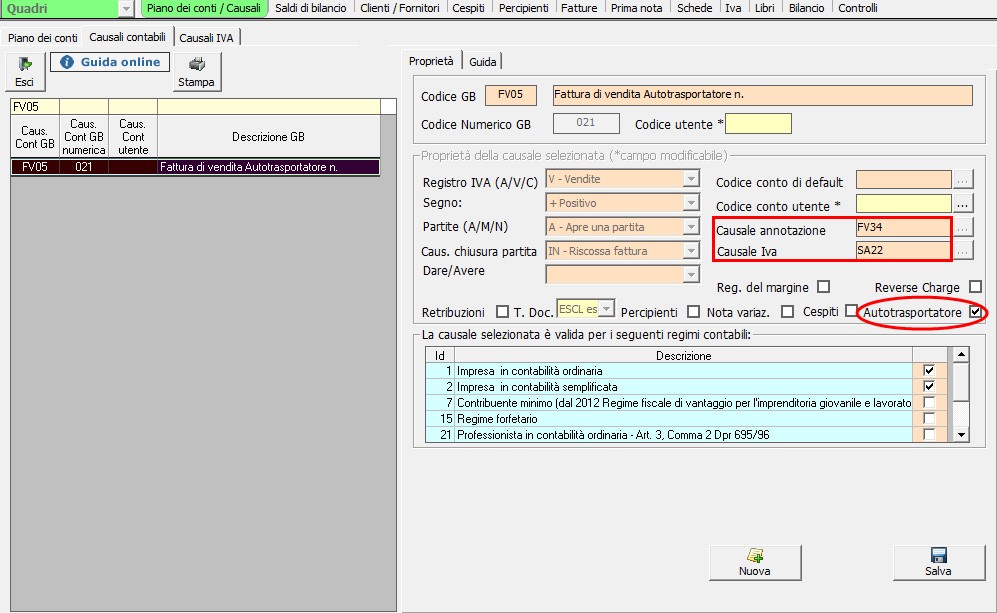The width and height of the screenshot is (997, 613).
Task: Toggle the Autotrasportatore checkbox
Action: coord(975,313)
